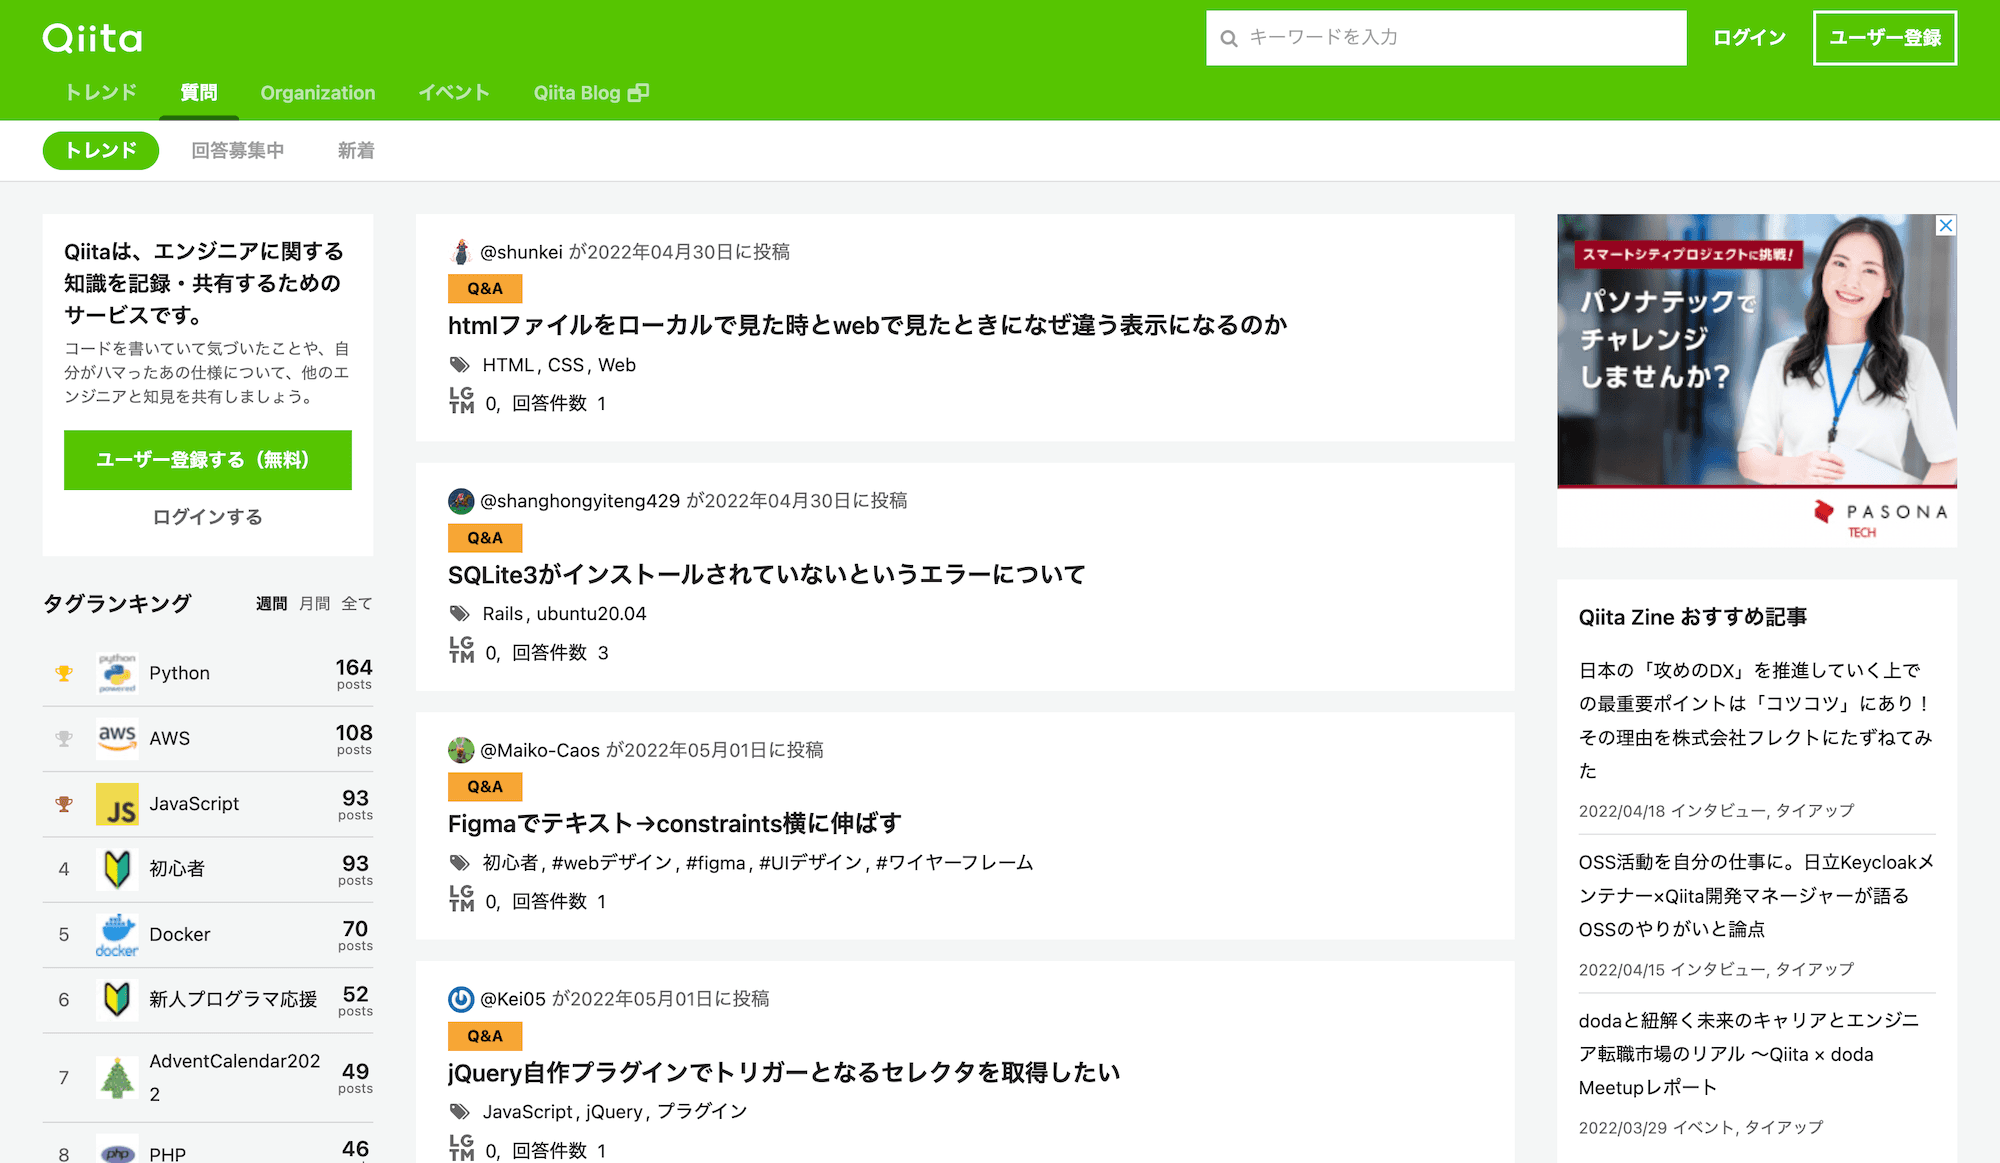Click ユーザー登録する（無料） button
The width and height of the screenshot is (2000, 1163).
pos(208,460)
